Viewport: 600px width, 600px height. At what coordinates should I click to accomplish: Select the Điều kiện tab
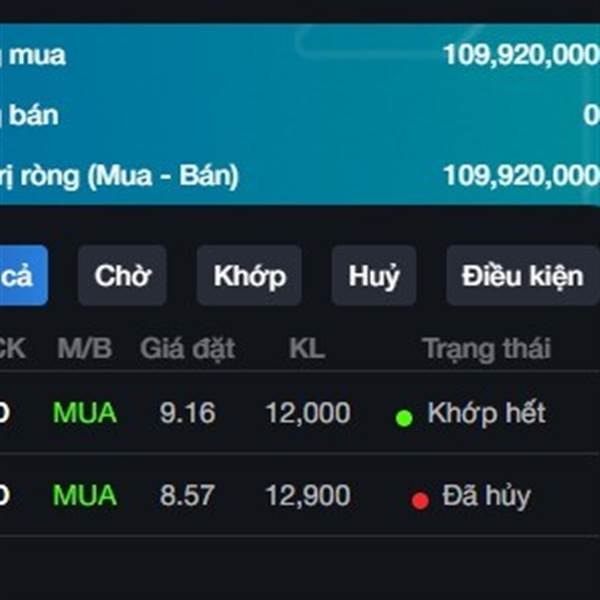click(522, 275)
